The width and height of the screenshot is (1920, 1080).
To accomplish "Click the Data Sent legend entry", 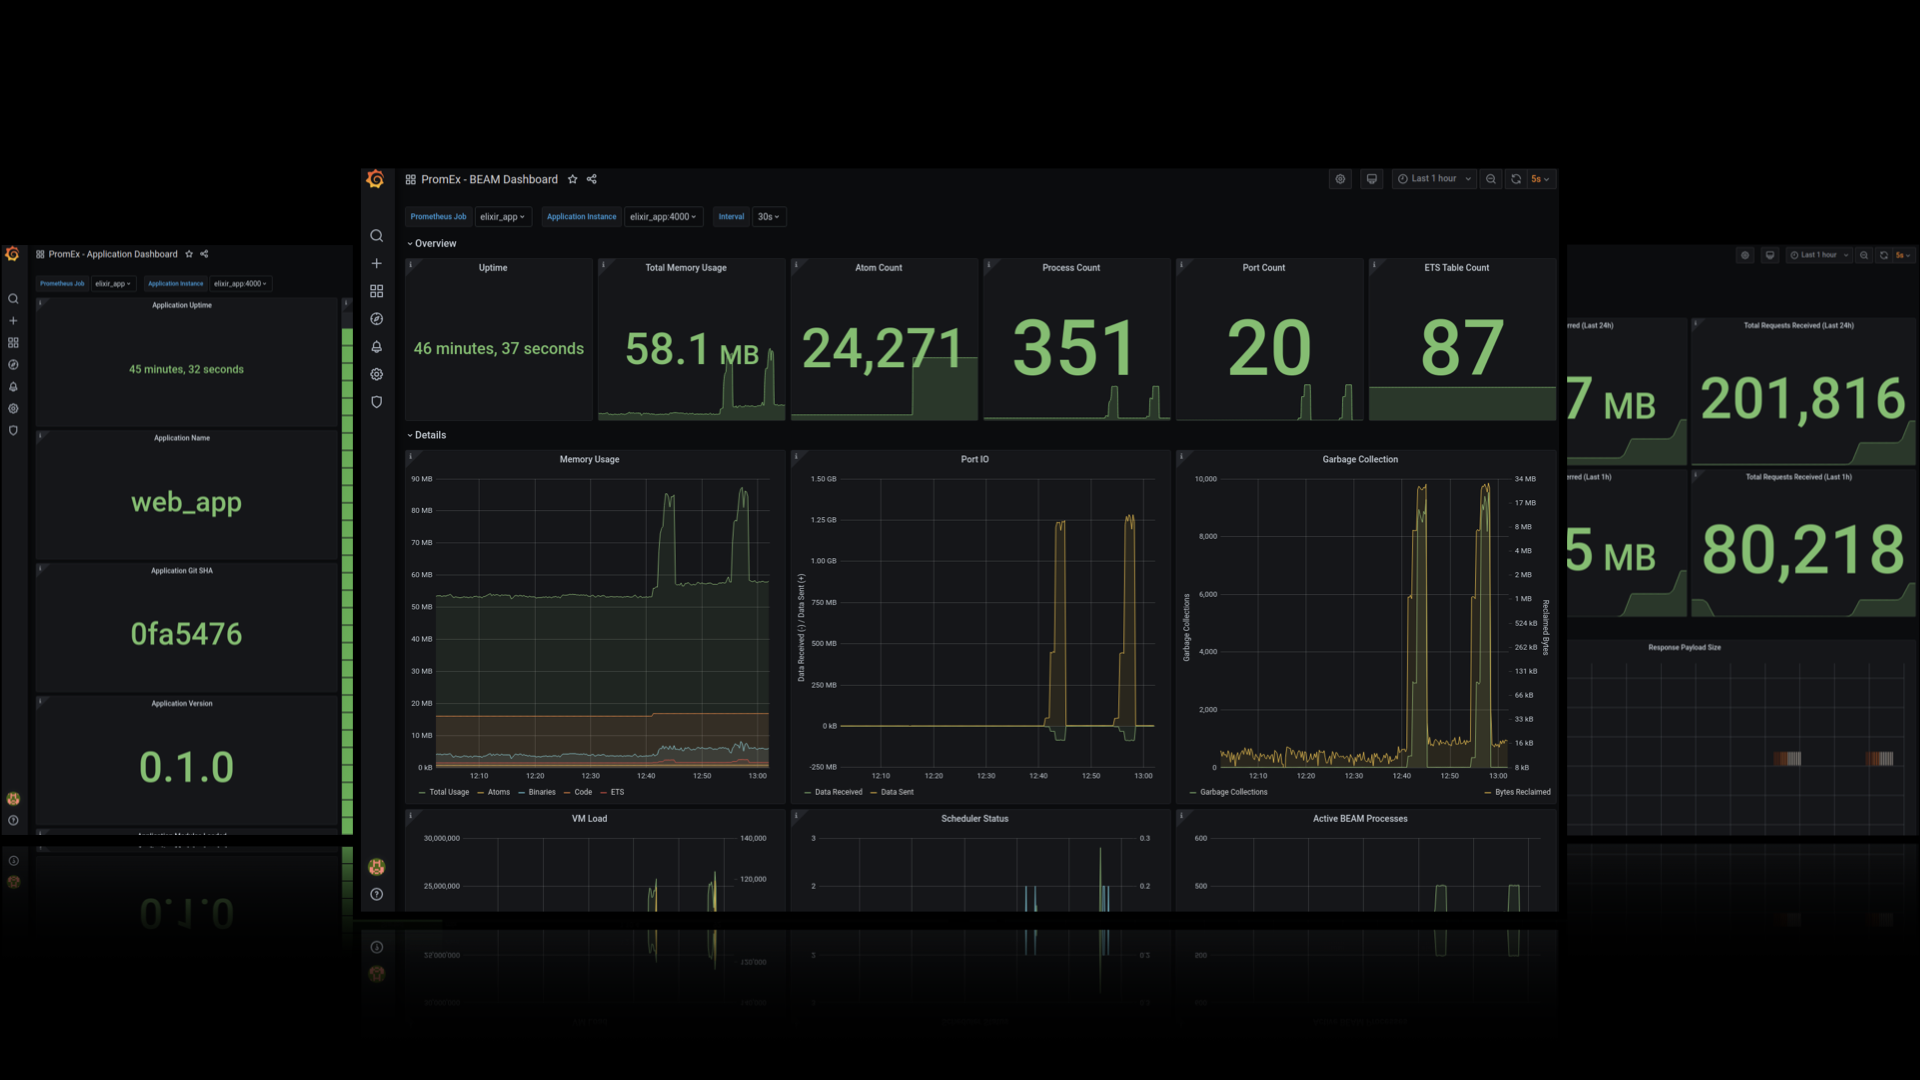I will tap(895, 792).
